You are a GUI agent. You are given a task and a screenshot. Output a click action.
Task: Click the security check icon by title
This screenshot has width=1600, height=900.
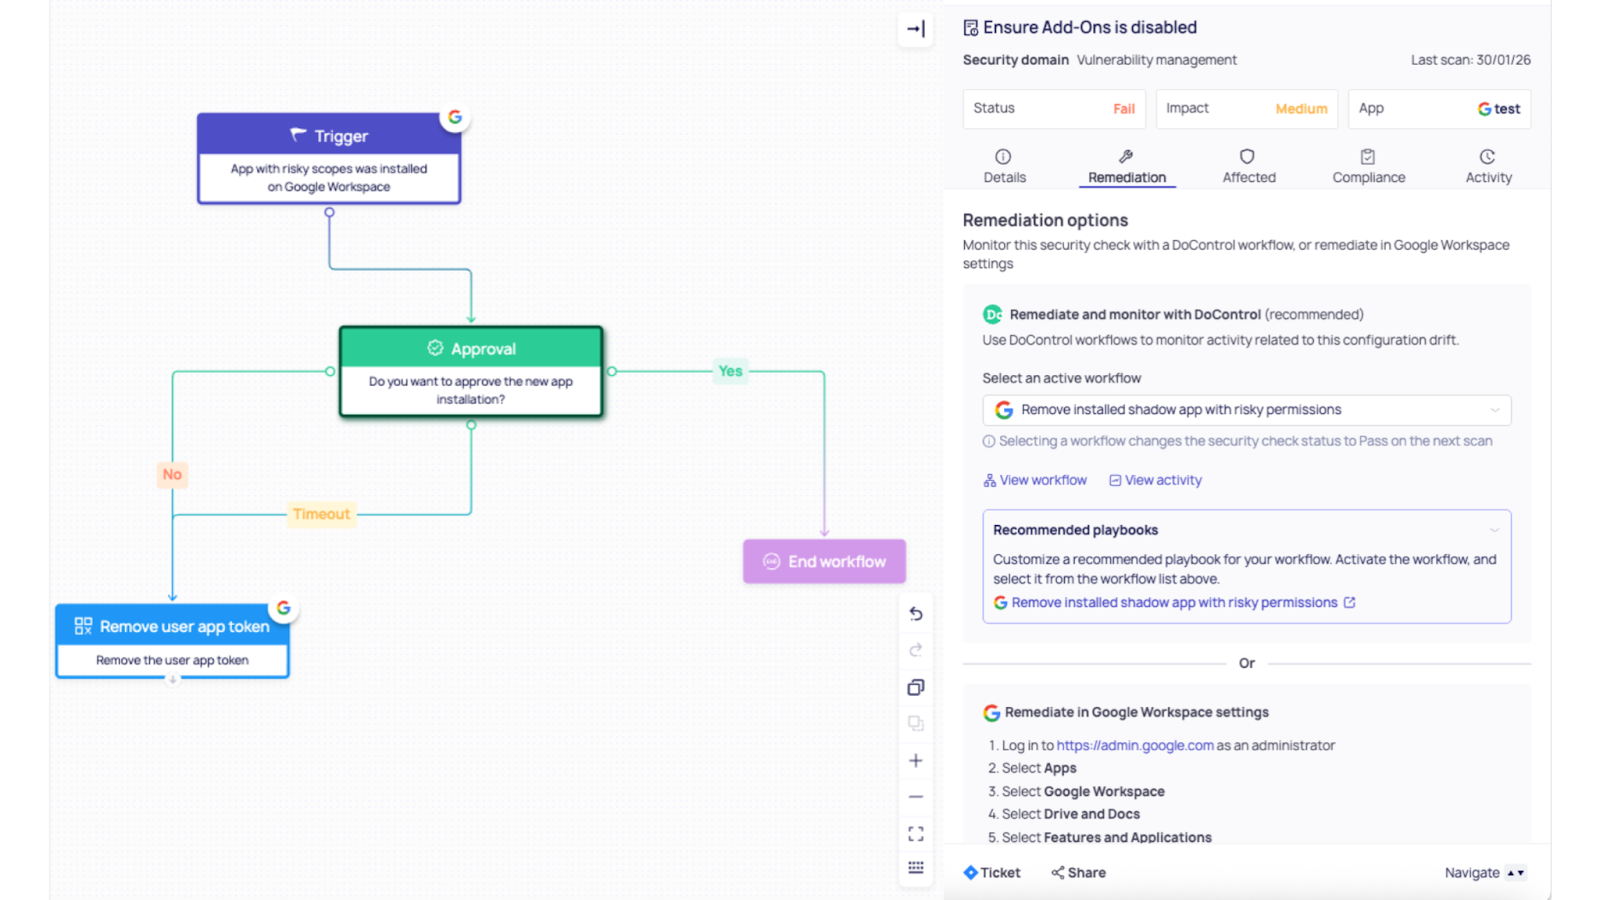pos(970,28)
